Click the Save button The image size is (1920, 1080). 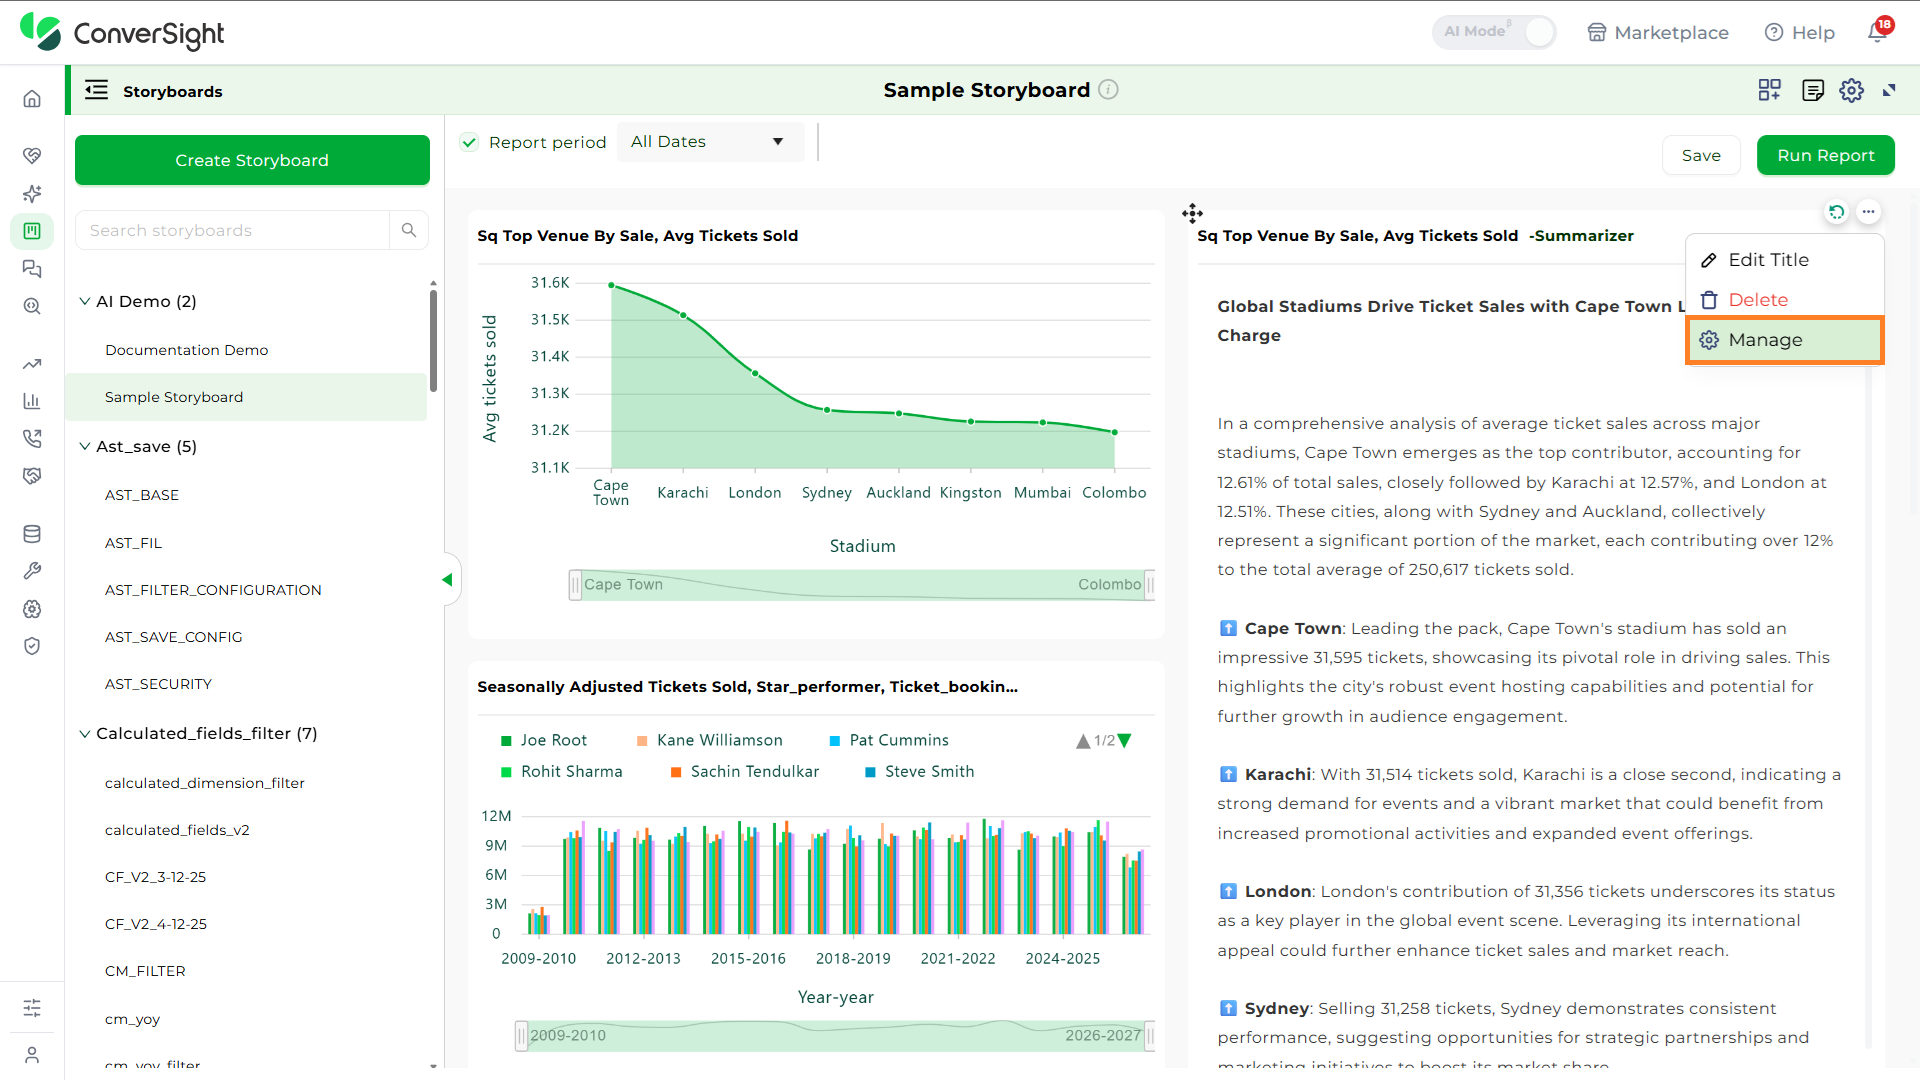pos(1701,155)
